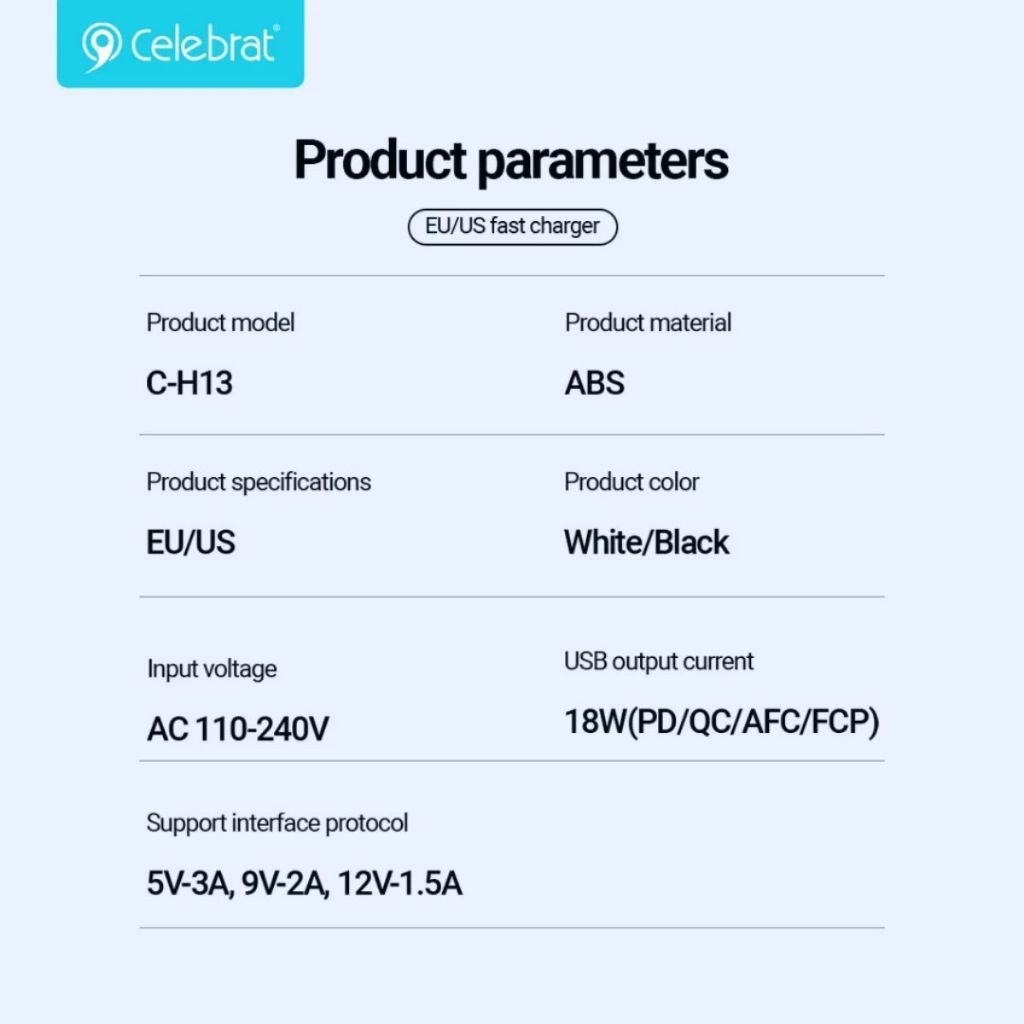Select the "Product model" label
Screen dimensions: 1024x1024
(x=220, y=323)
